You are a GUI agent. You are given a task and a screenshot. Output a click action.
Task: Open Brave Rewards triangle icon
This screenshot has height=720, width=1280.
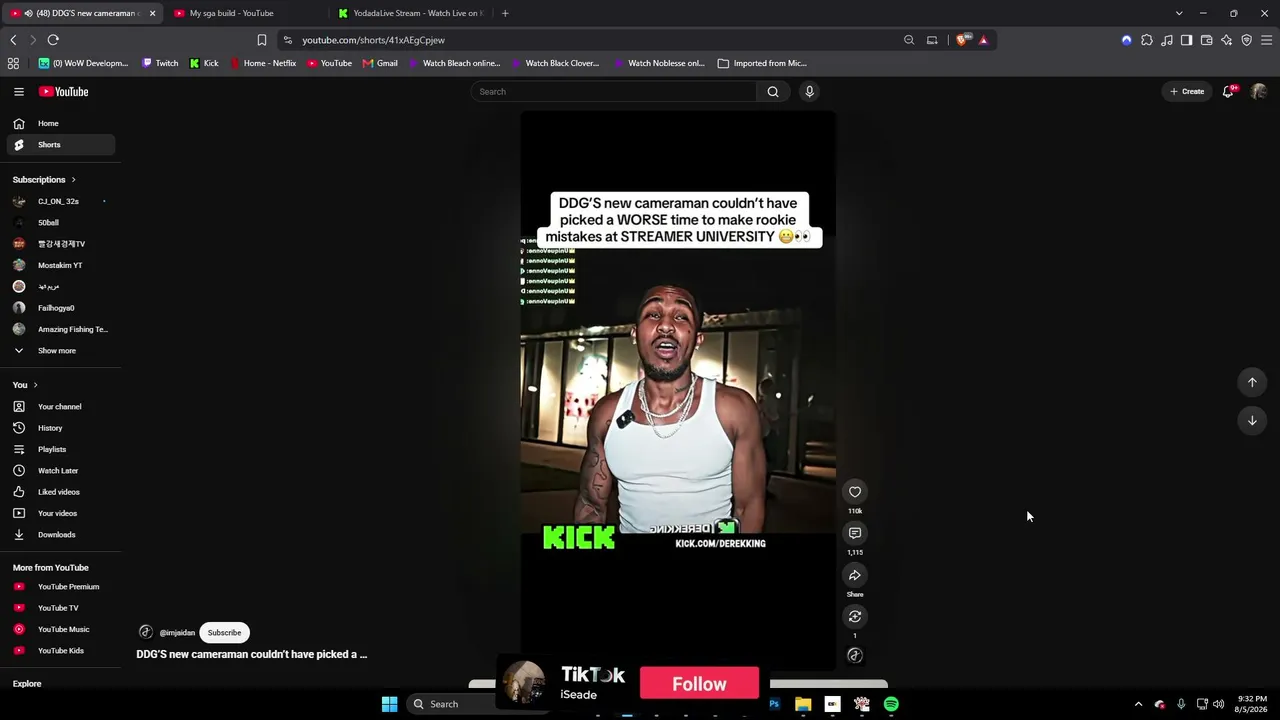tap(984, 40)
